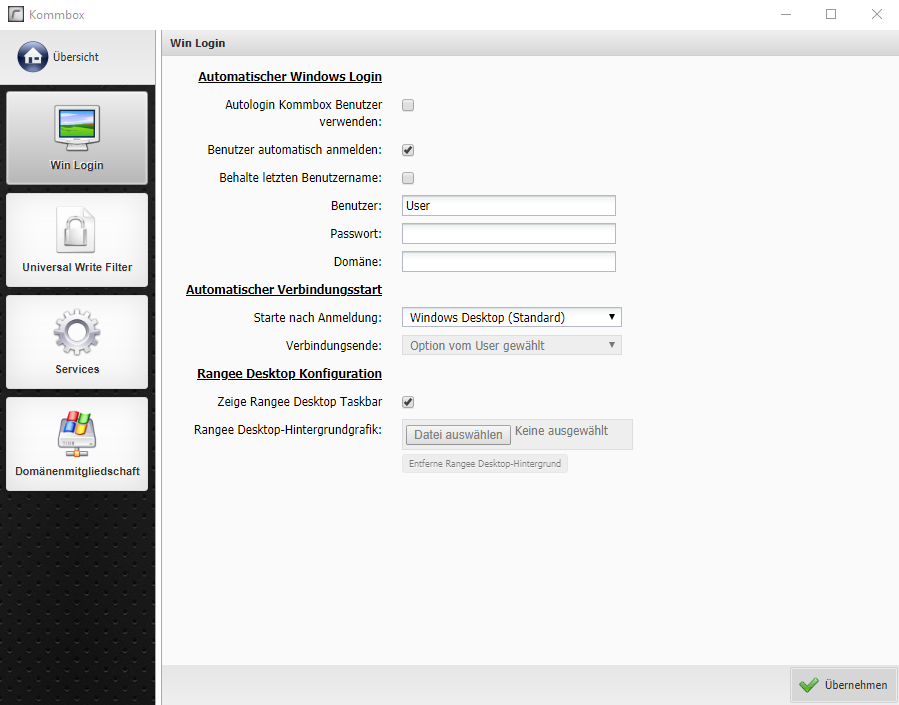This screenshot has width=899, height=705.
Task: Open the Verbindungsende dropdown
Action: [x=511, y=345]
